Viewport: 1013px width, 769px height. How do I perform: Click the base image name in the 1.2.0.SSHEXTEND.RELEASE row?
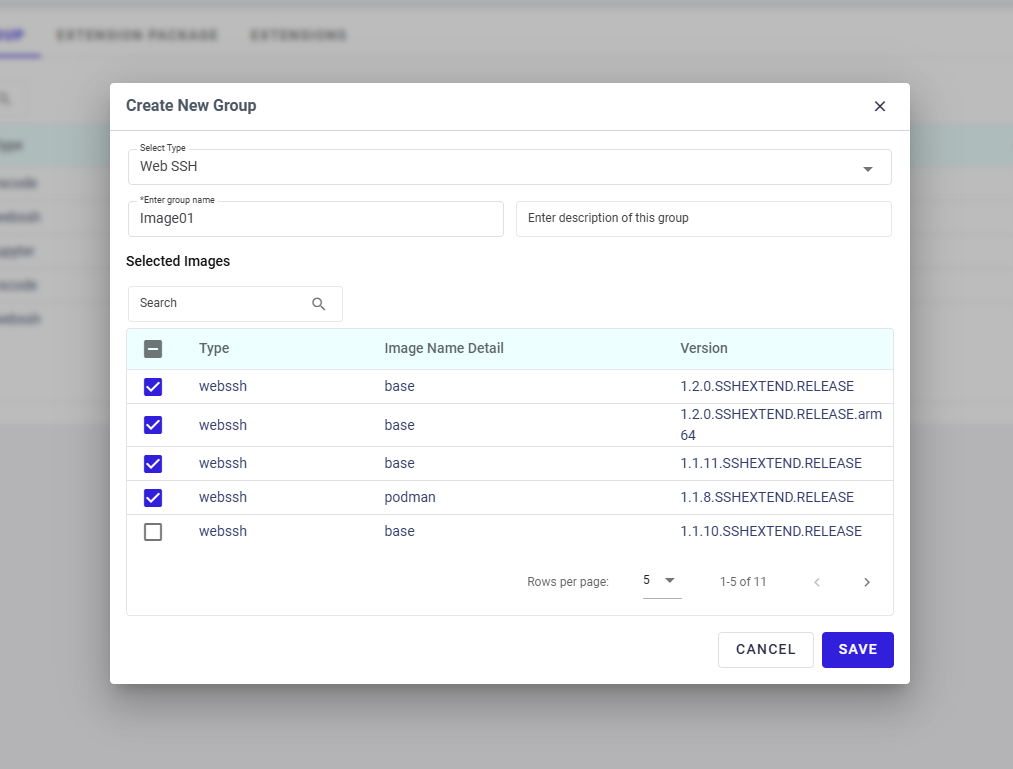pyautogui.click(x=399, y=386)
